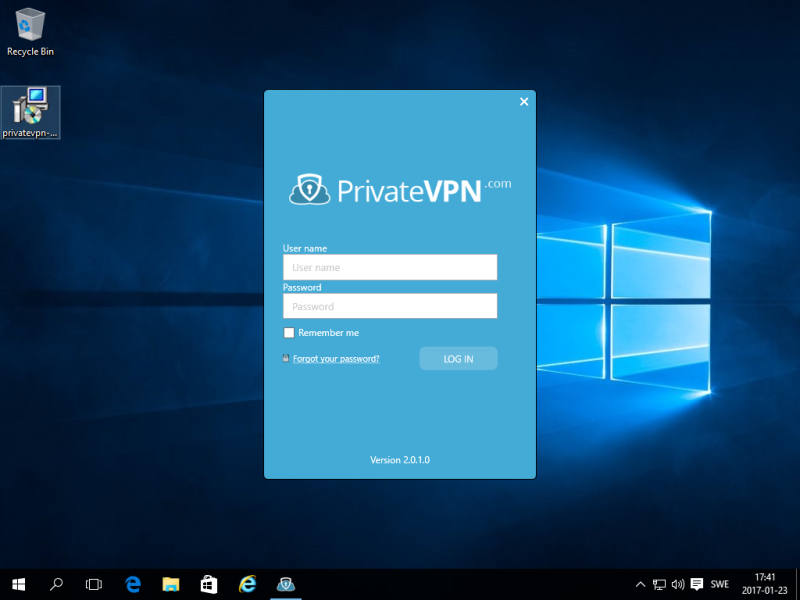Image resolution: width=800 pixels, height=600 pixels.
Task: Open Internet Explorer from the taskbar
Action: pyautogui.click(x=247, y=584)
